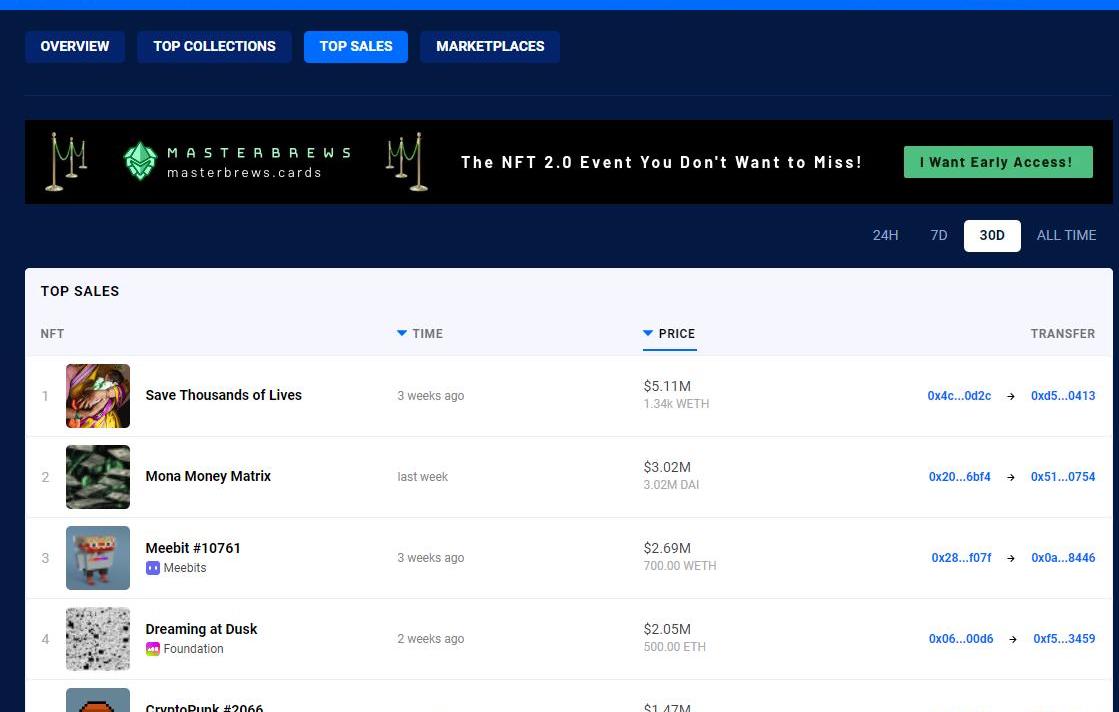Select the 30D time range
The height and width of the screenshot is (712, 1119).
pos(991,235)
